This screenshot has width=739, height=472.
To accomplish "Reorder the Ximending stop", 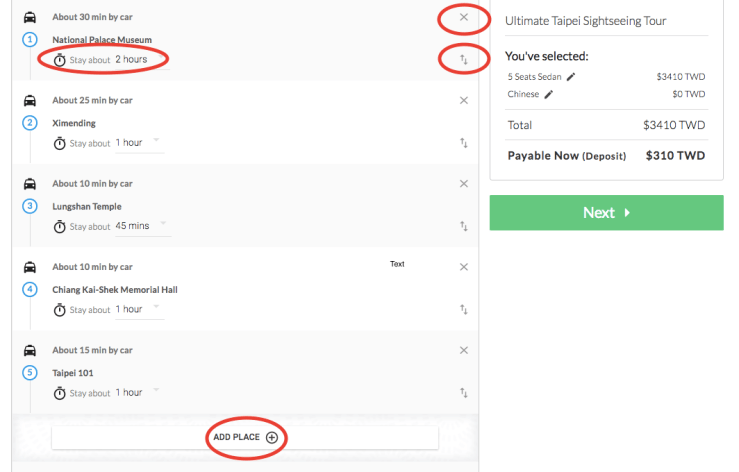I will pyautogui.click(x=463, y=143).
